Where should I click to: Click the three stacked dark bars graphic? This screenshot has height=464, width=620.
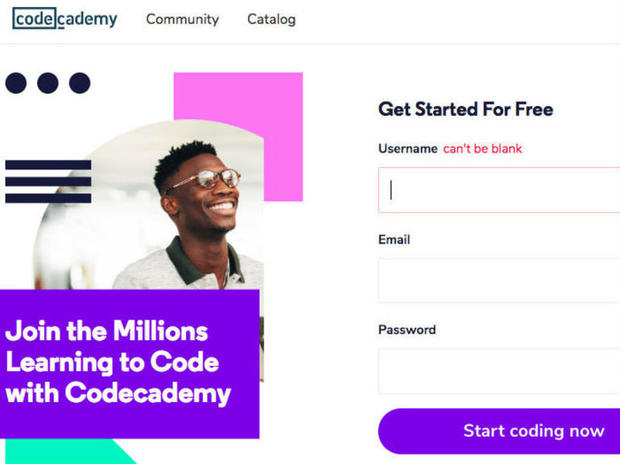coord(48,182)
